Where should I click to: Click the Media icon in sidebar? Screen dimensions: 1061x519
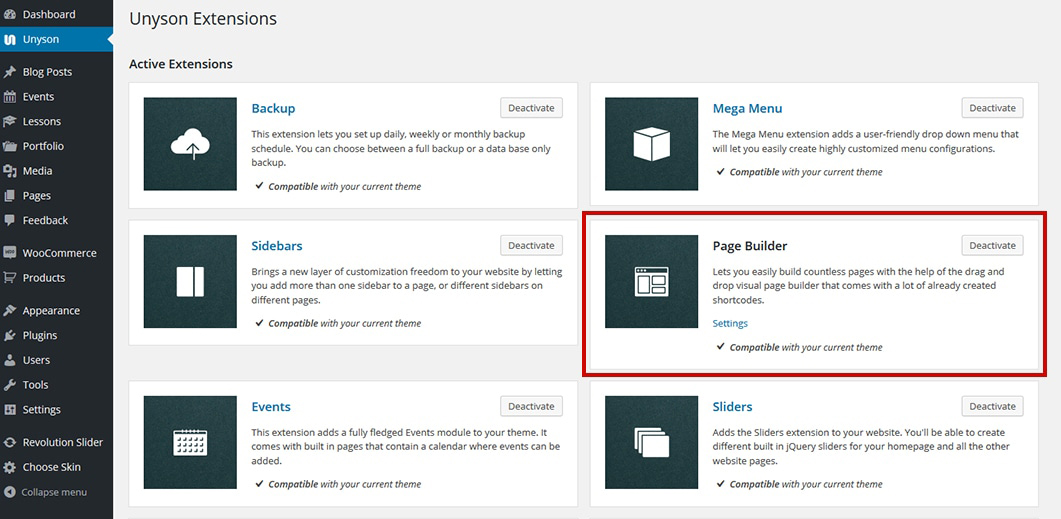click(x=9, y=171)
